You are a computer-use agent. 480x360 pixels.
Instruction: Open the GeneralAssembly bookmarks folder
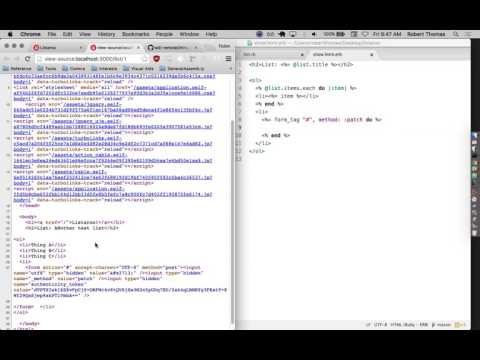[x=182, y=68]
